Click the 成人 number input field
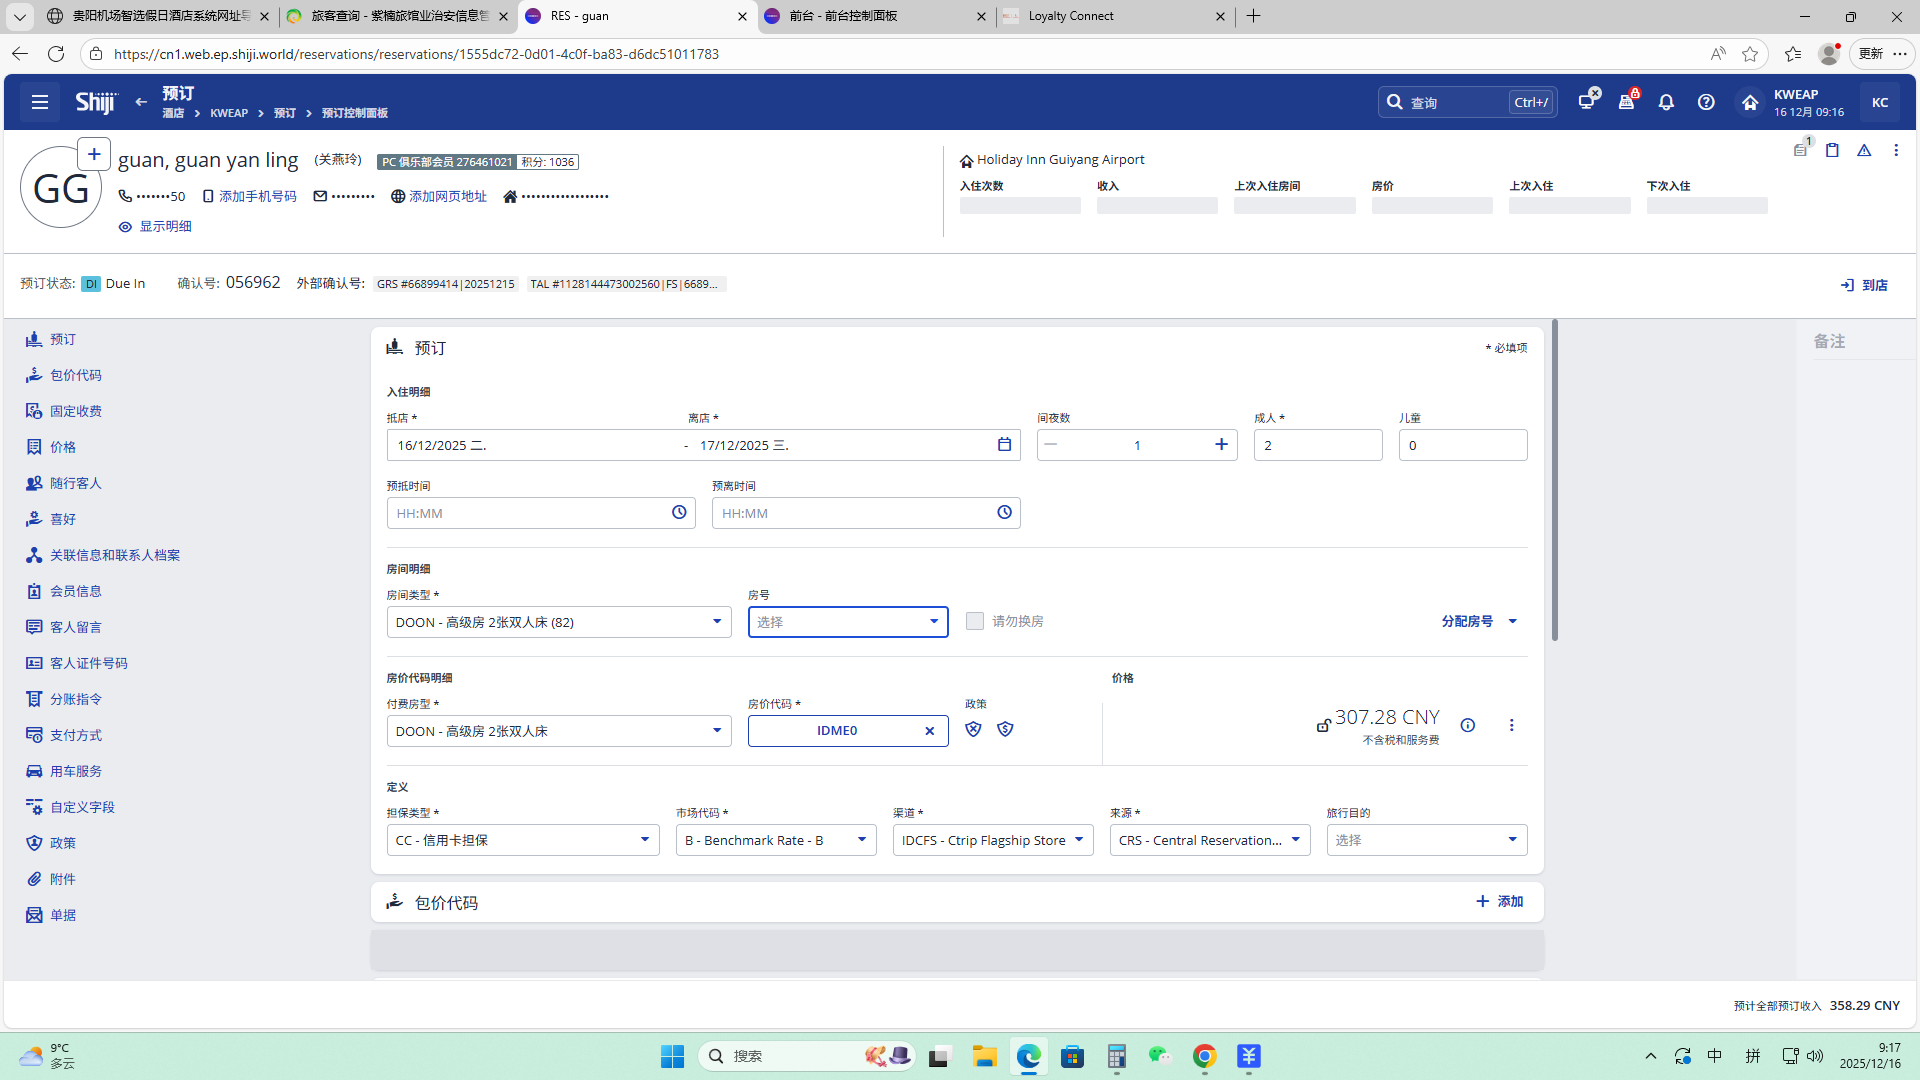Viewport: 1920px width, 1080px height. pyautogui.click(x=1317, y=445)
